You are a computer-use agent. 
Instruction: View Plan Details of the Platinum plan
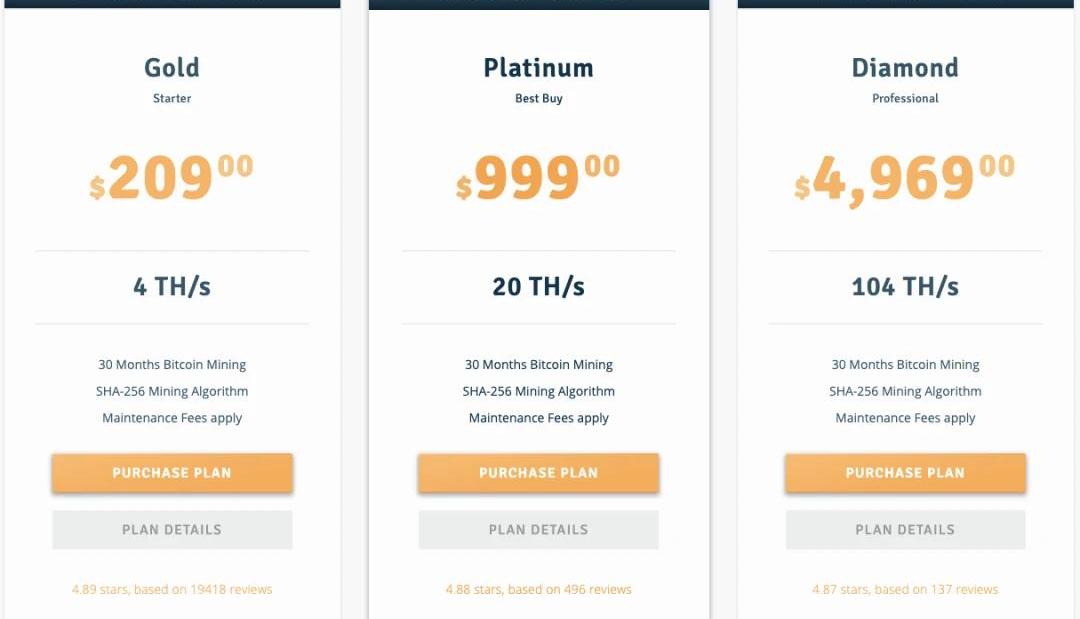(538, 530)
